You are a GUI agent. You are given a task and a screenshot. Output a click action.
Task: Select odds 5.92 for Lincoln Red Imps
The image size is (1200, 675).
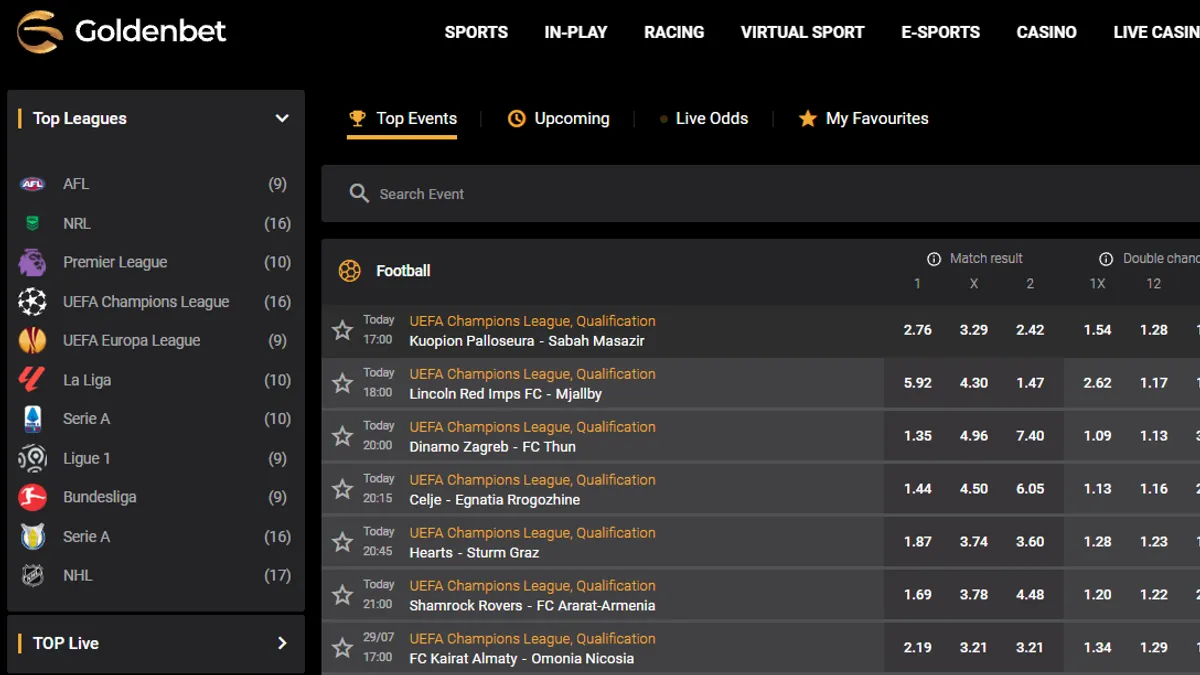click(x=917, y=383)
